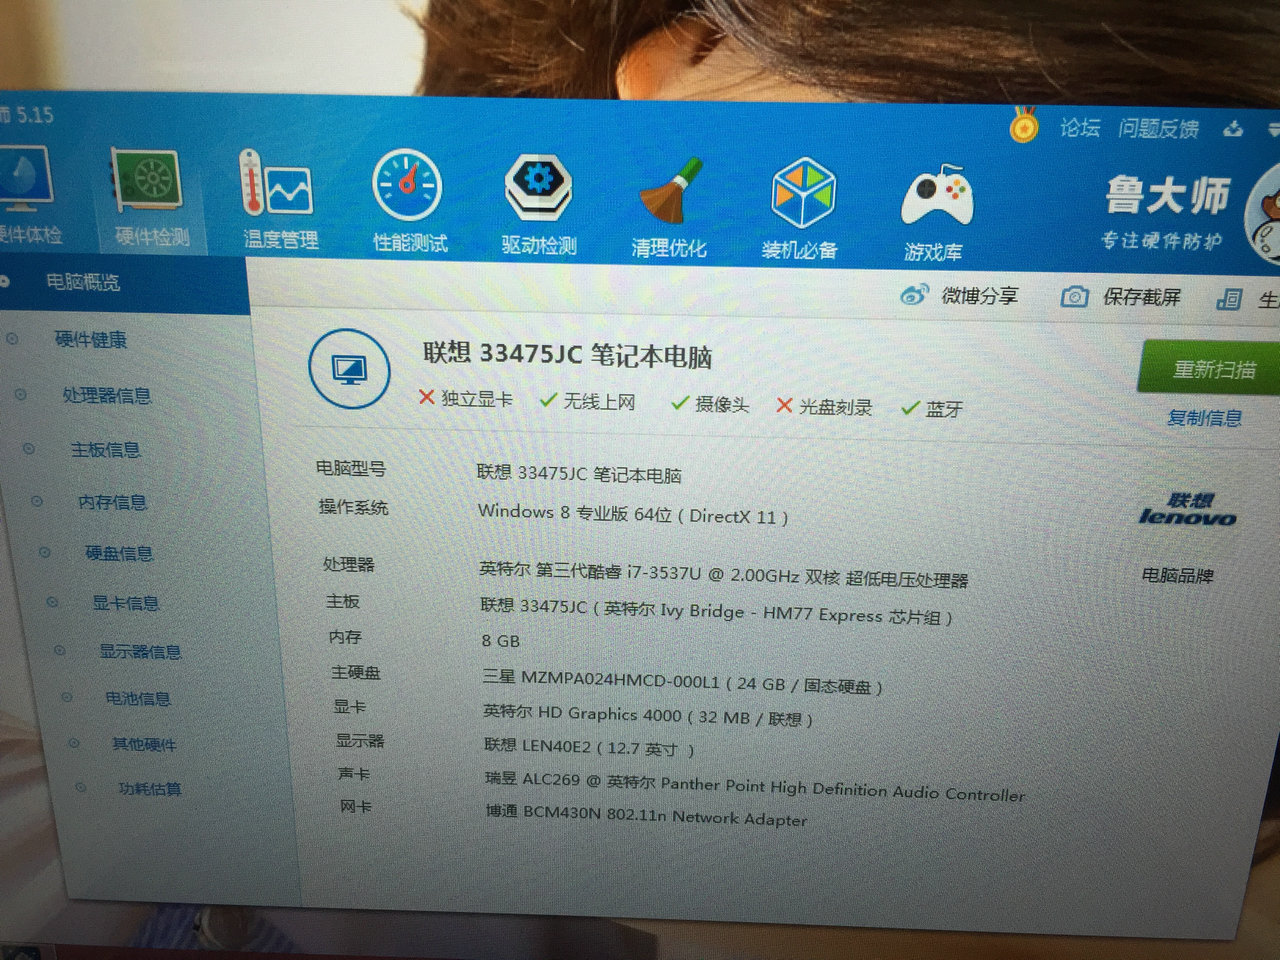
Task: Click the 摄像头 check status
Action: coord(710,404)
